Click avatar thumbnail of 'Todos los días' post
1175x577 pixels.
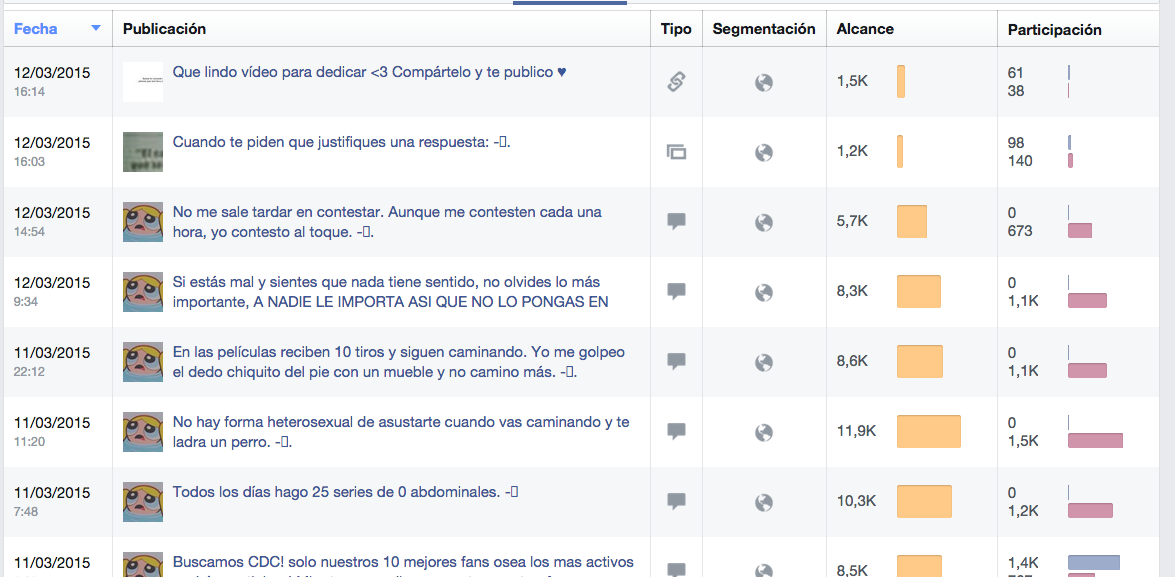[x=143, y=501]
